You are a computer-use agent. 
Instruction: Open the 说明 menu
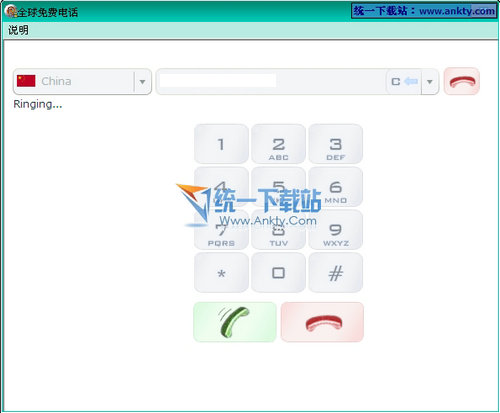18,30
